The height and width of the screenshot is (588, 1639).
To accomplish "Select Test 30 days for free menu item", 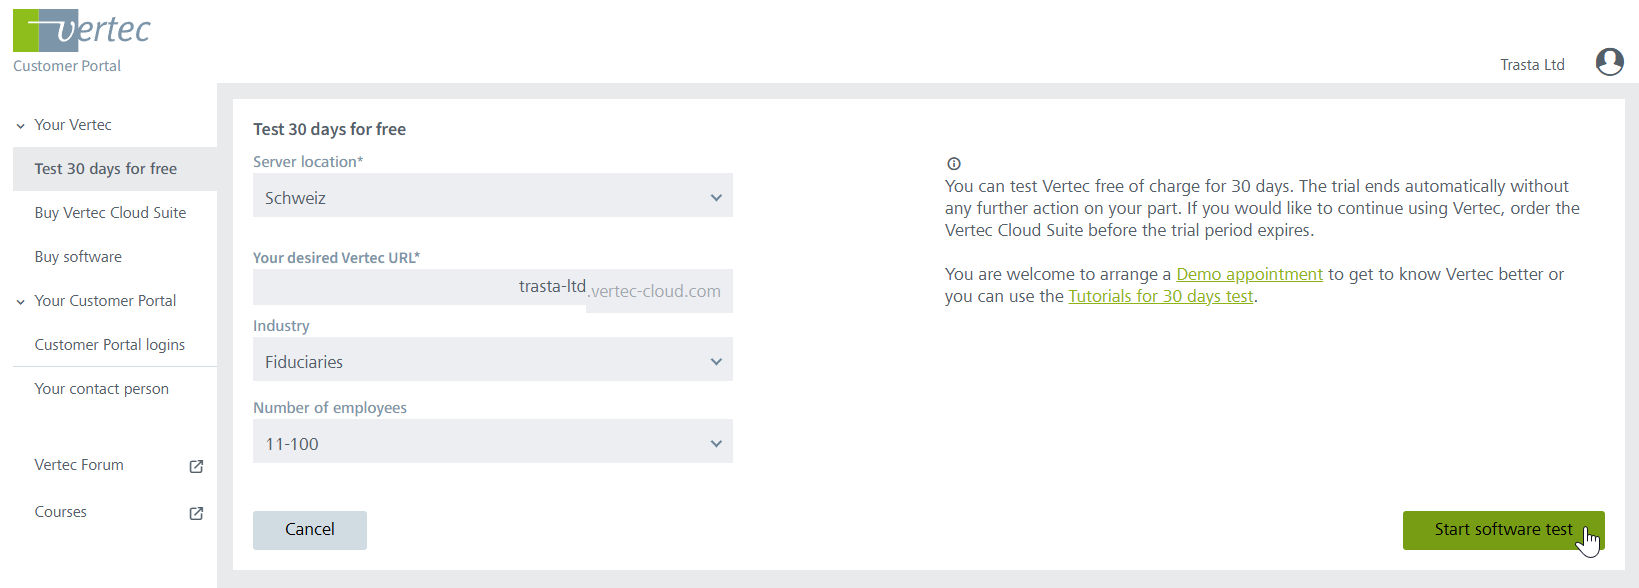I will point(106,169).
